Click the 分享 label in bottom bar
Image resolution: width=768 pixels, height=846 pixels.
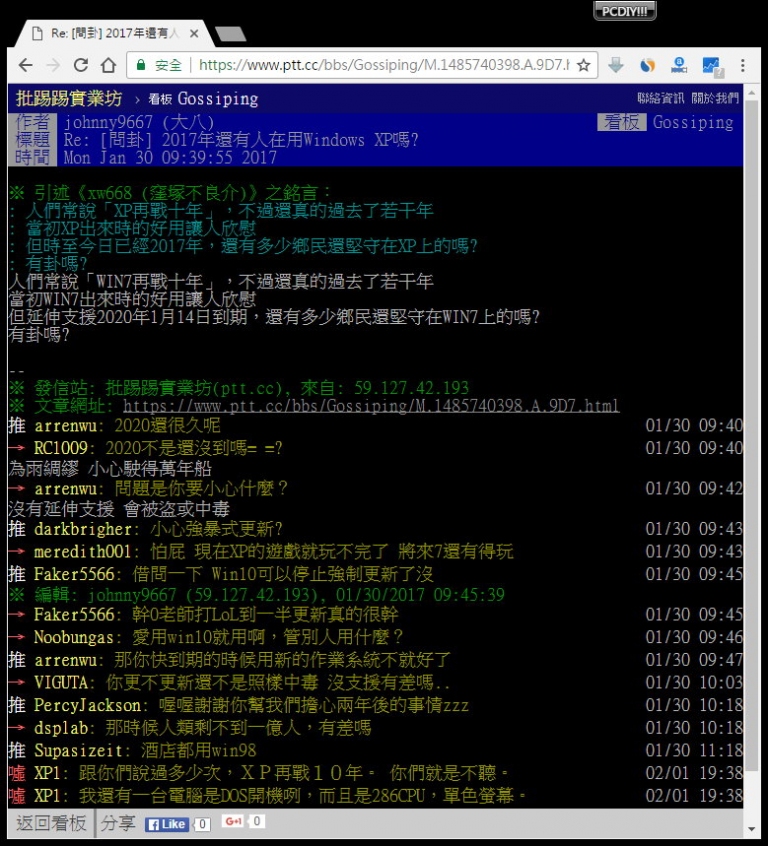pyautogui.click(x=118, y=823)
